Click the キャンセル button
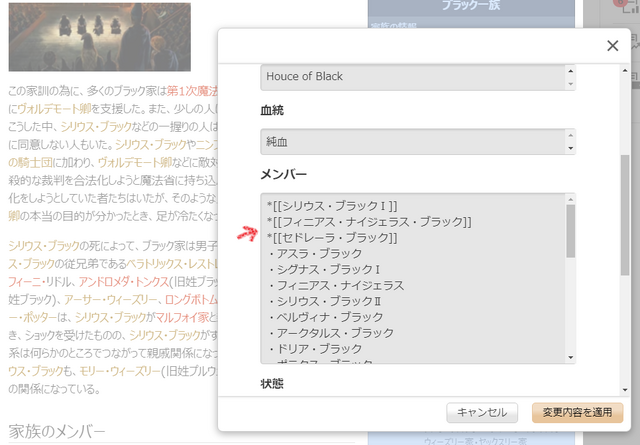 (482, 412)
